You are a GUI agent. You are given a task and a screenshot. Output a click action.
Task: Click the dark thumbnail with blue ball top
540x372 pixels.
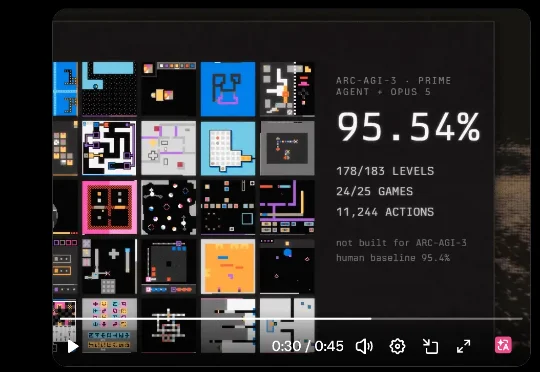click(x=287, y=267)
